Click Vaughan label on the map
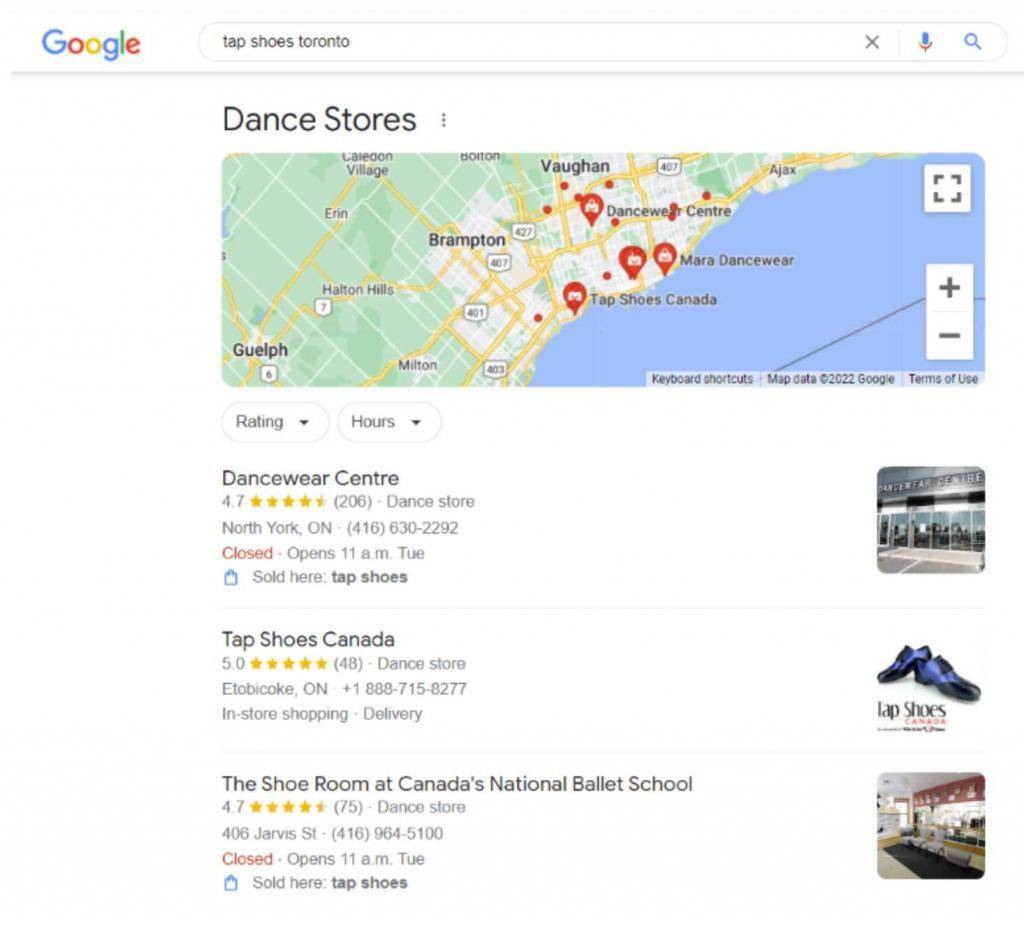Screen dimensions: 1024x926 [575, 166]
